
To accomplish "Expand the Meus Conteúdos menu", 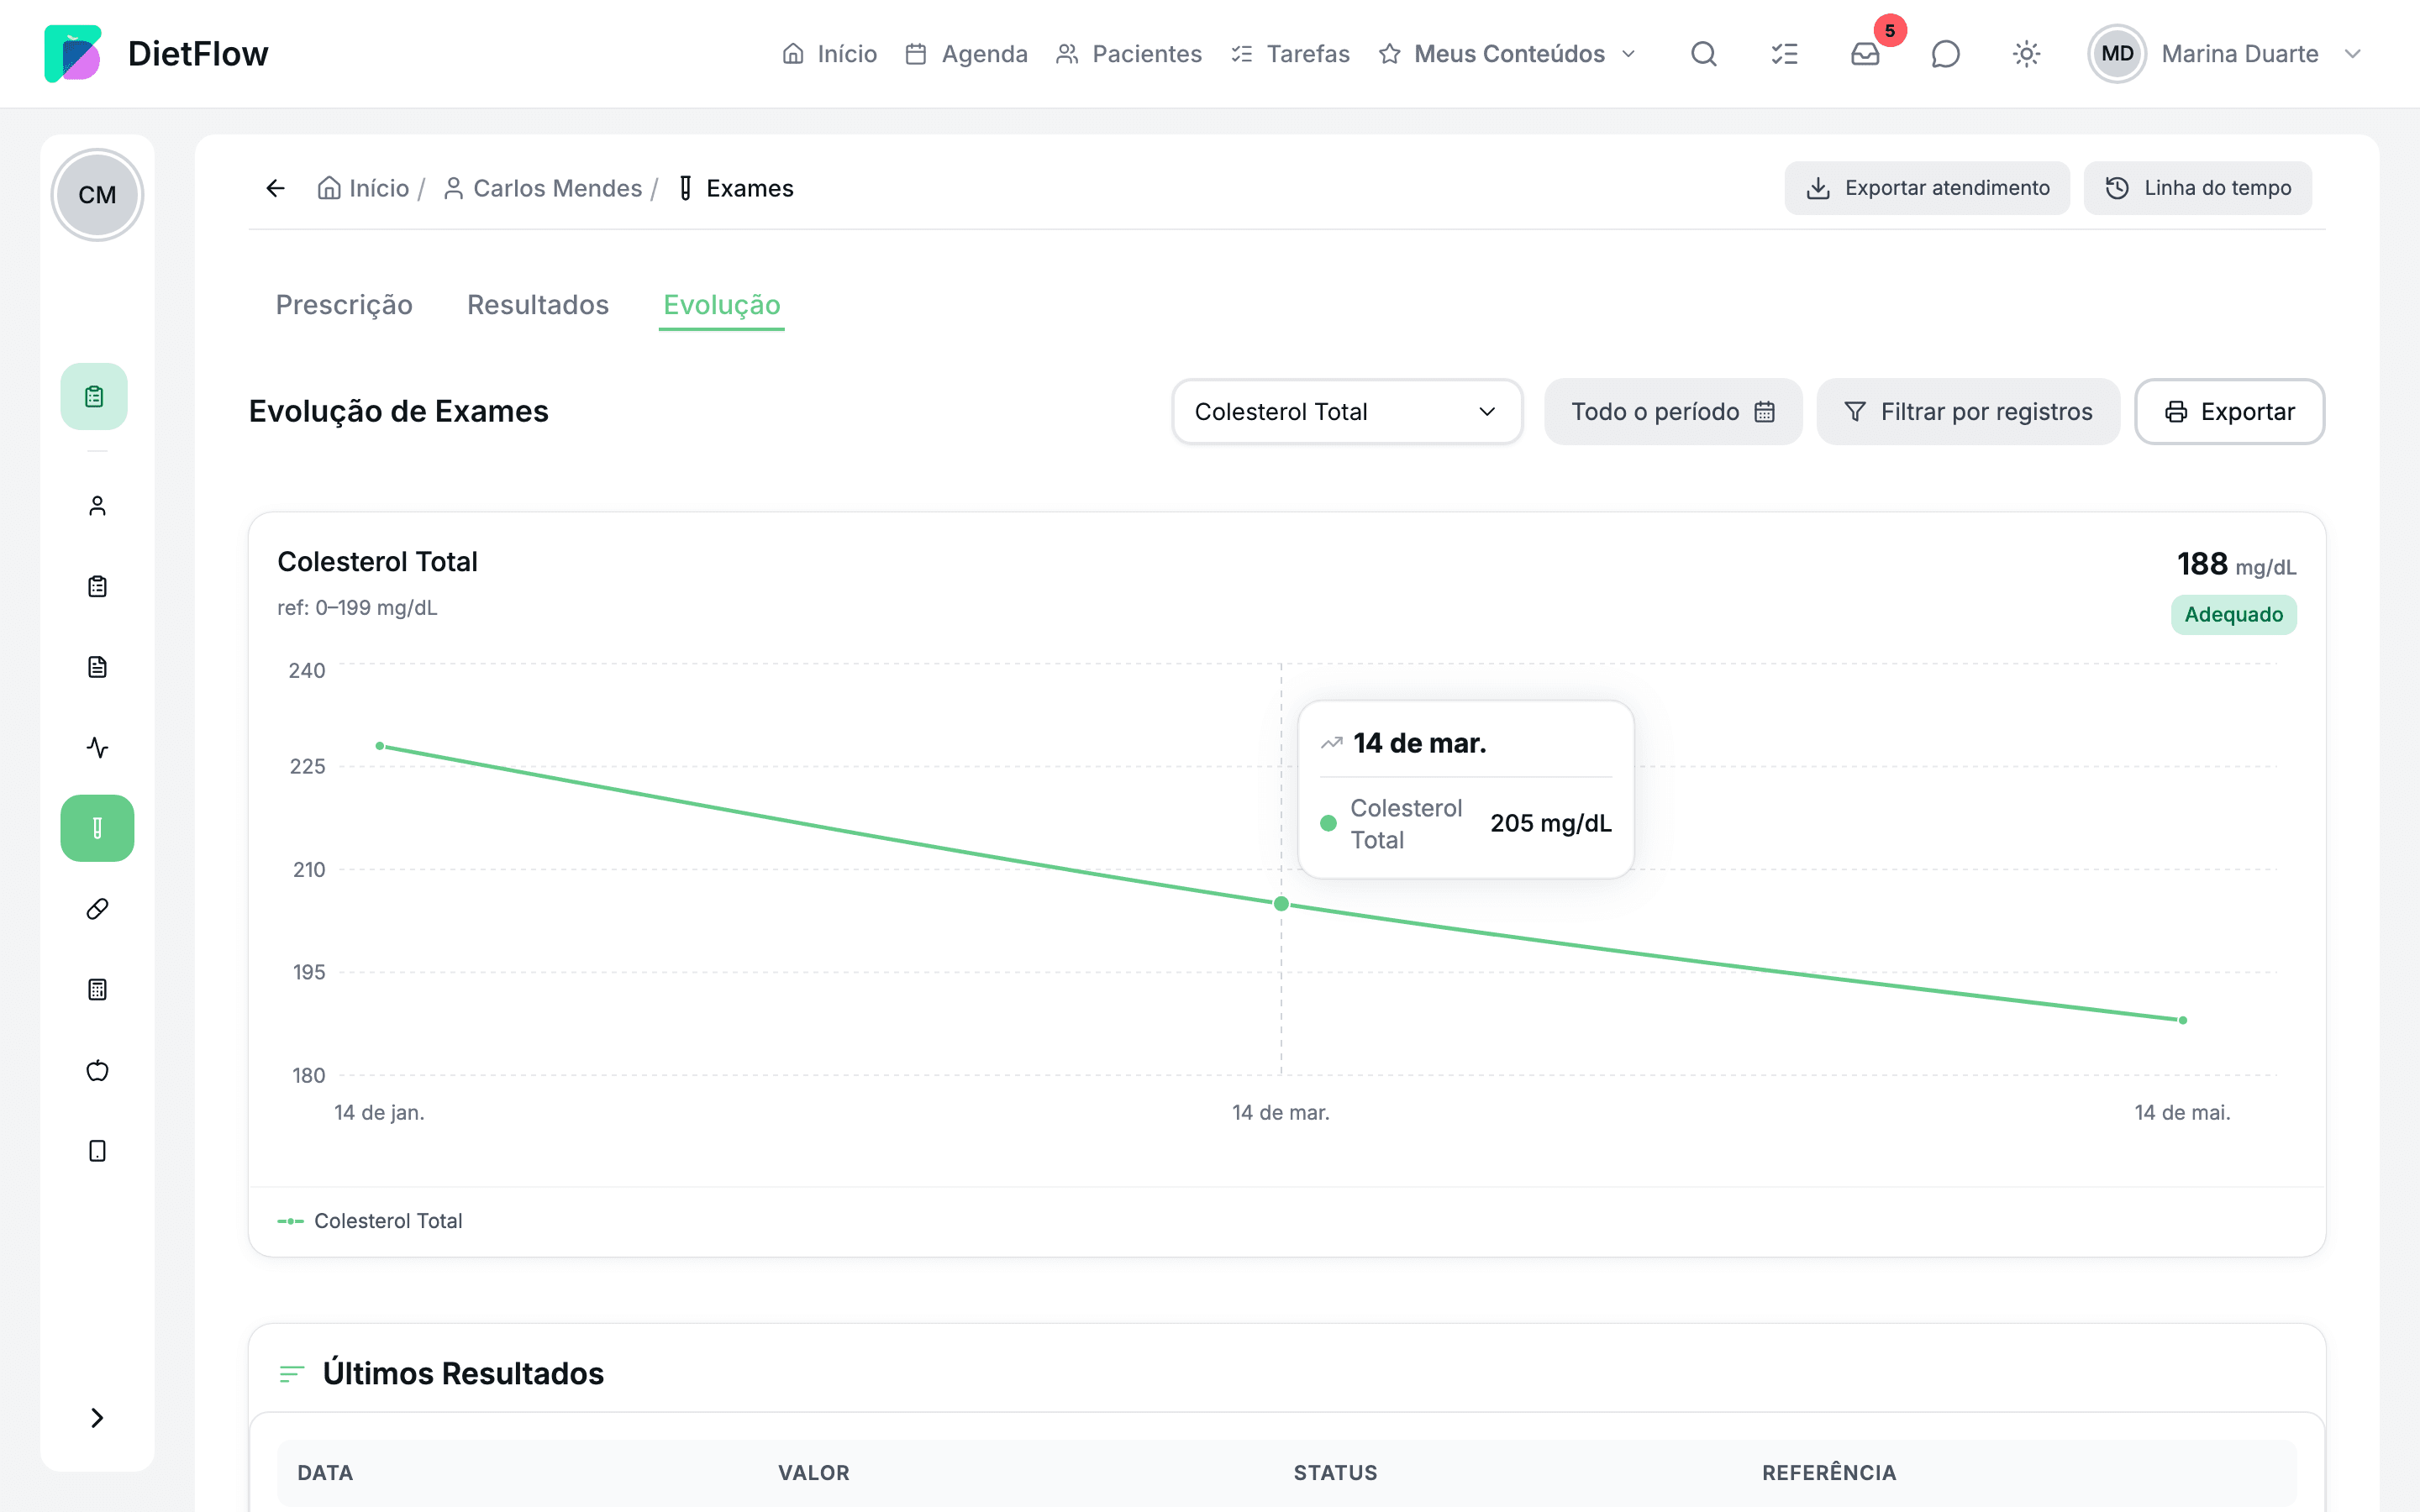I will [1508, 54].
